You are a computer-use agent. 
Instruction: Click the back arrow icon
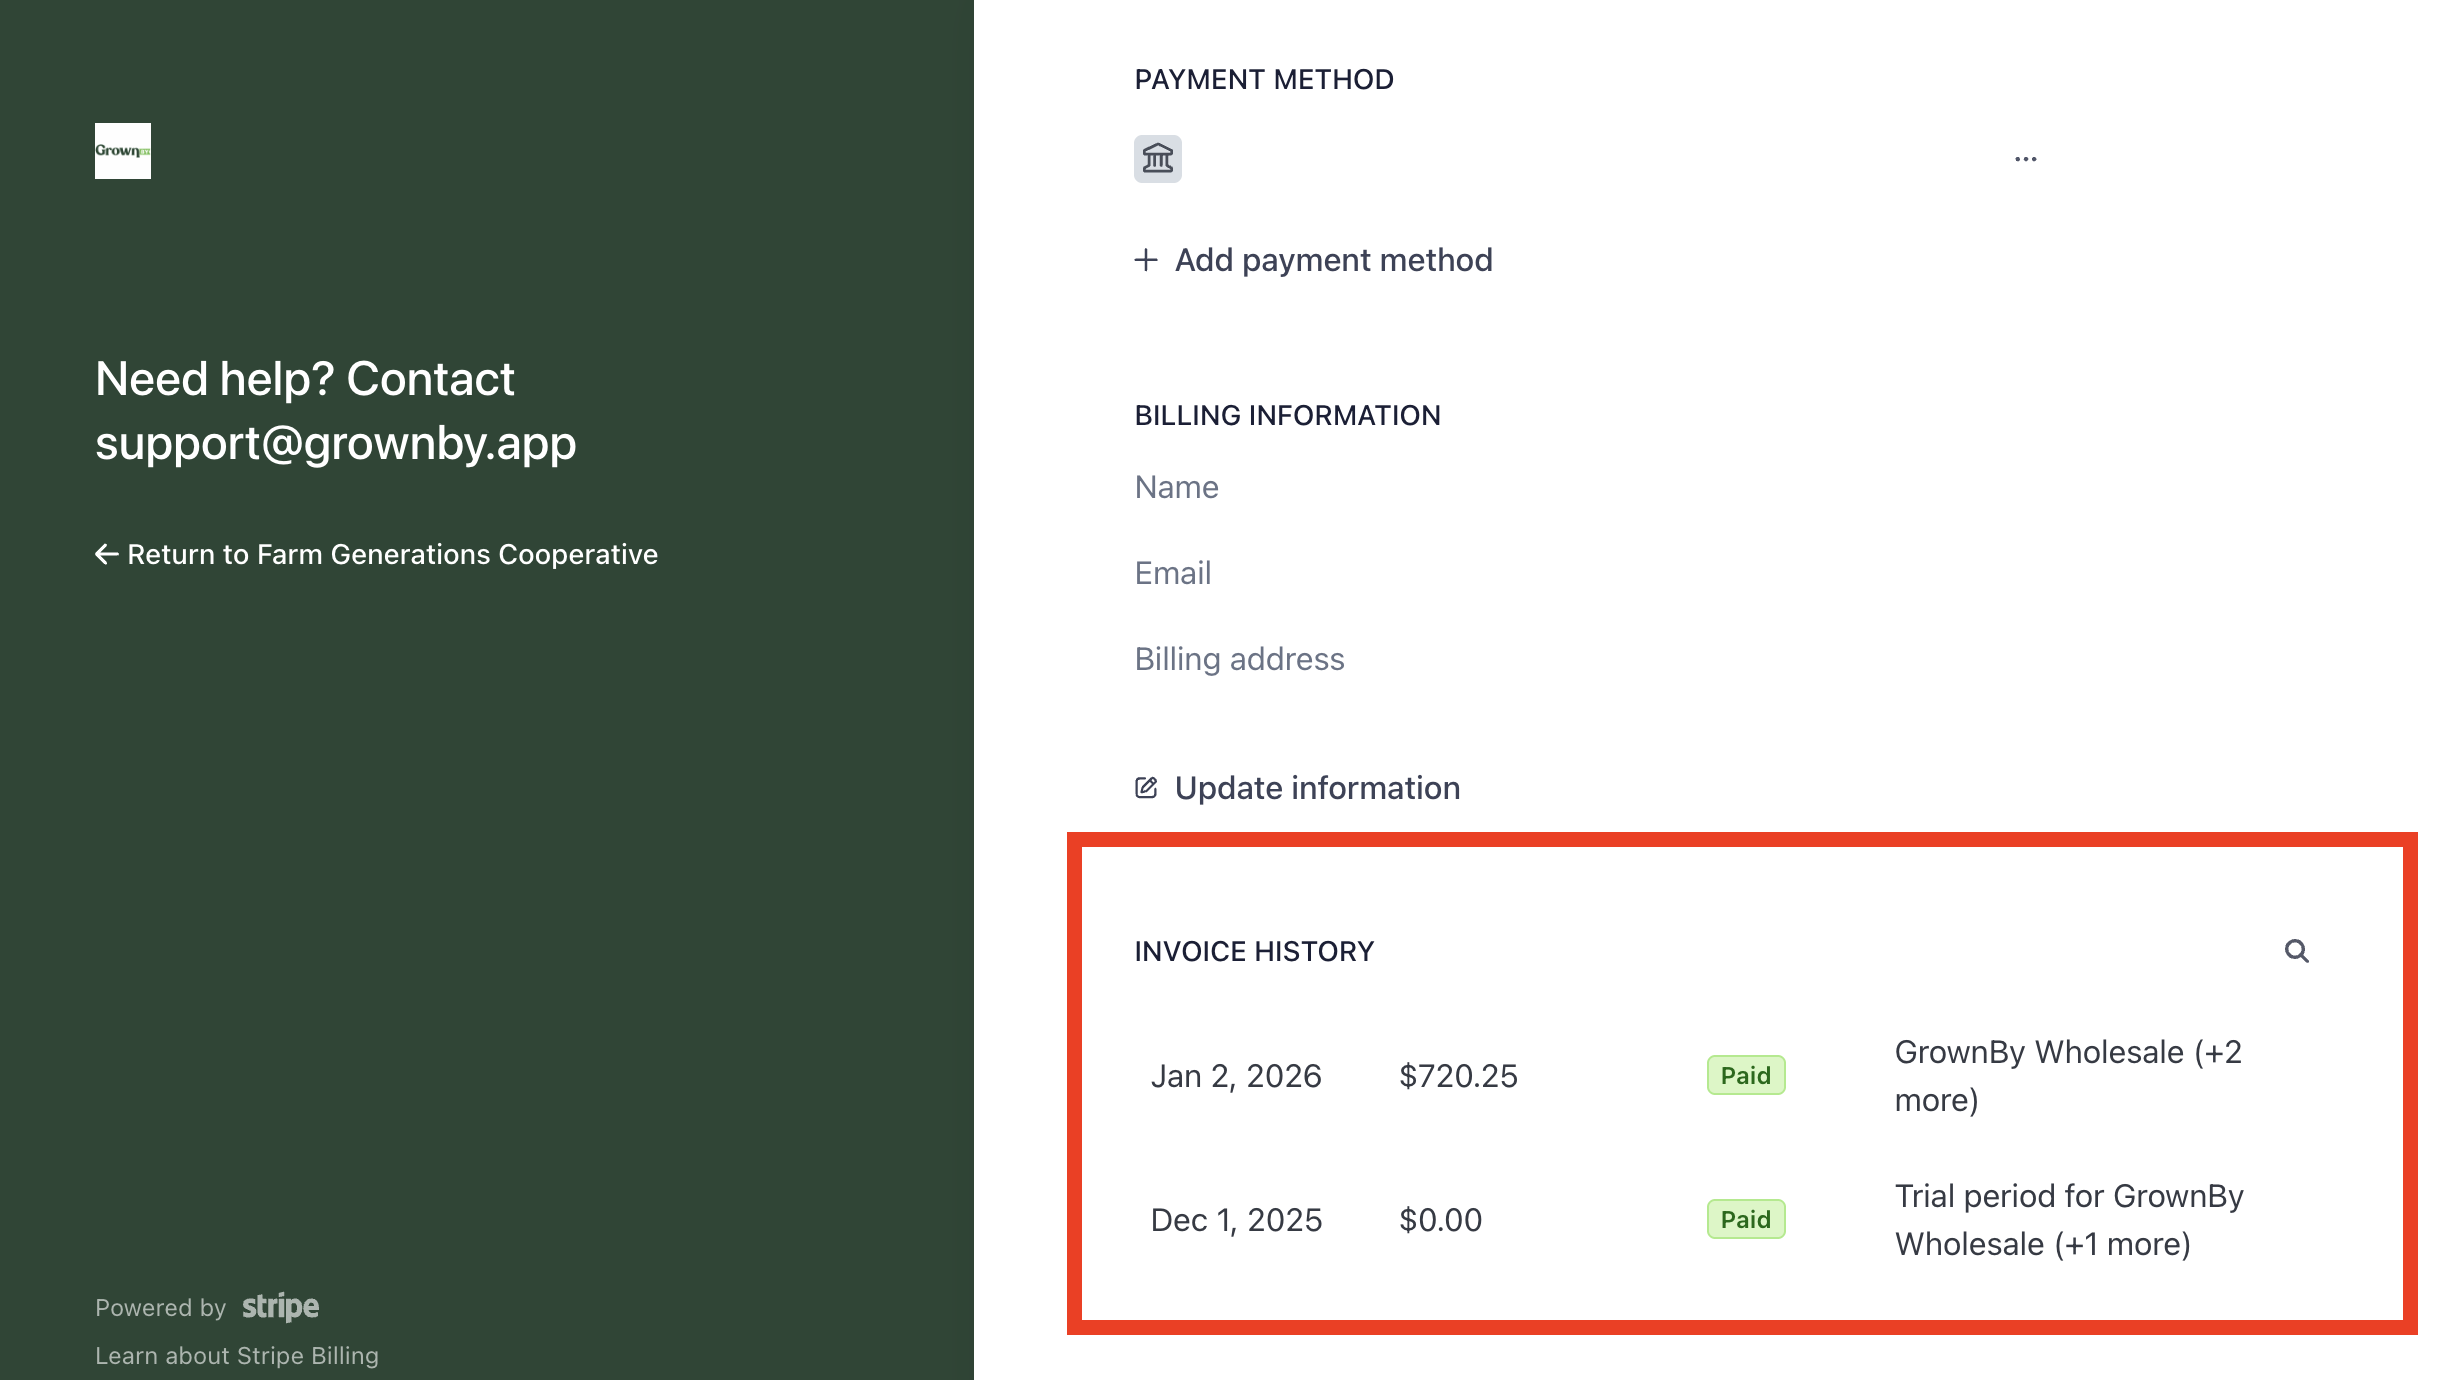(106, 554)
